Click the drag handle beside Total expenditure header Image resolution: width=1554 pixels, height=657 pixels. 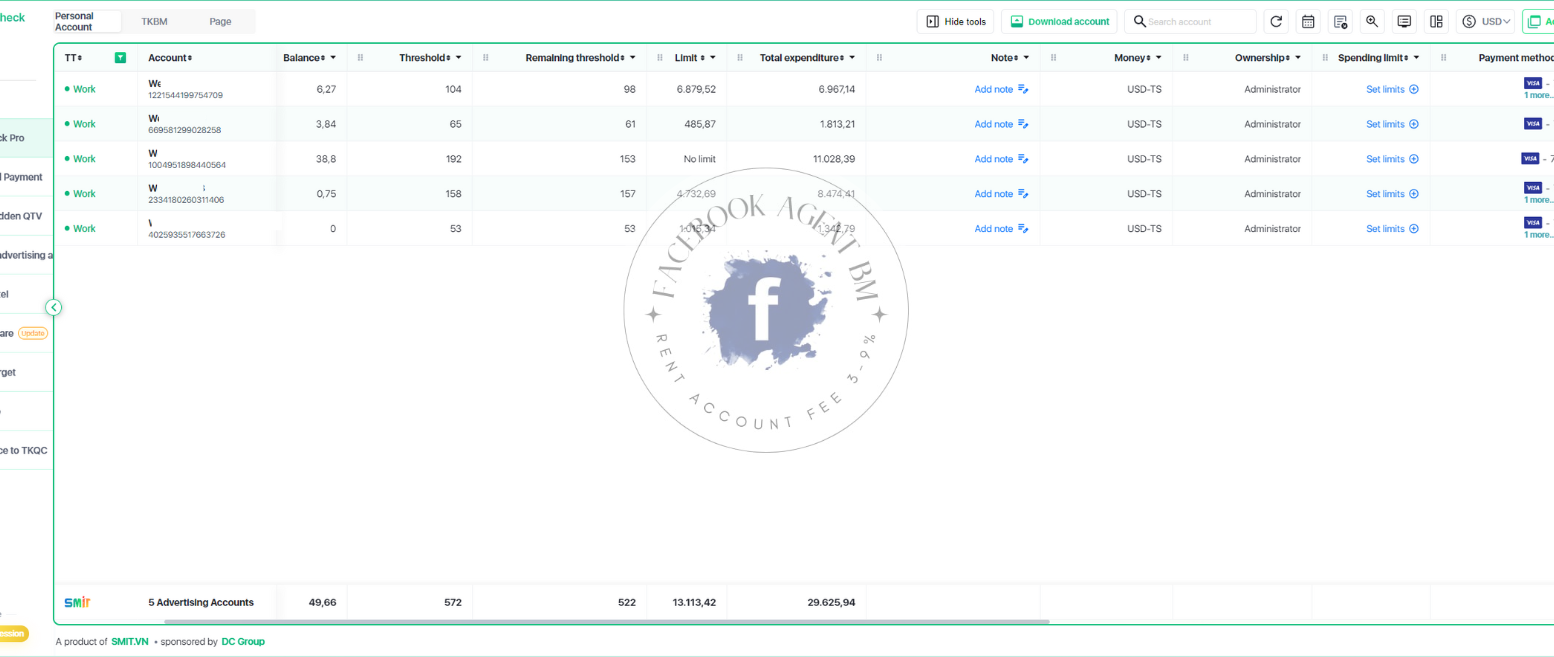click(x=740, y=58)
